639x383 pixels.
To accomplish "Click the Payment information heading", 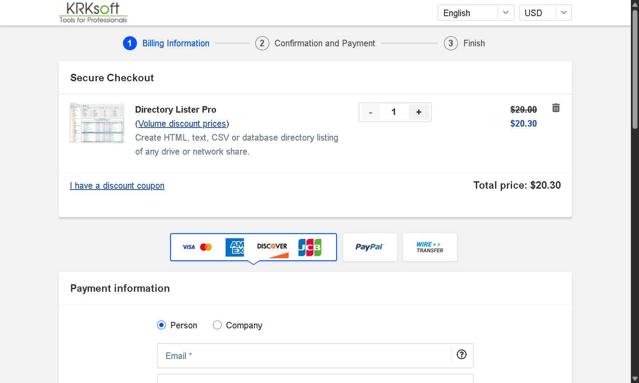I will [120, 288].
